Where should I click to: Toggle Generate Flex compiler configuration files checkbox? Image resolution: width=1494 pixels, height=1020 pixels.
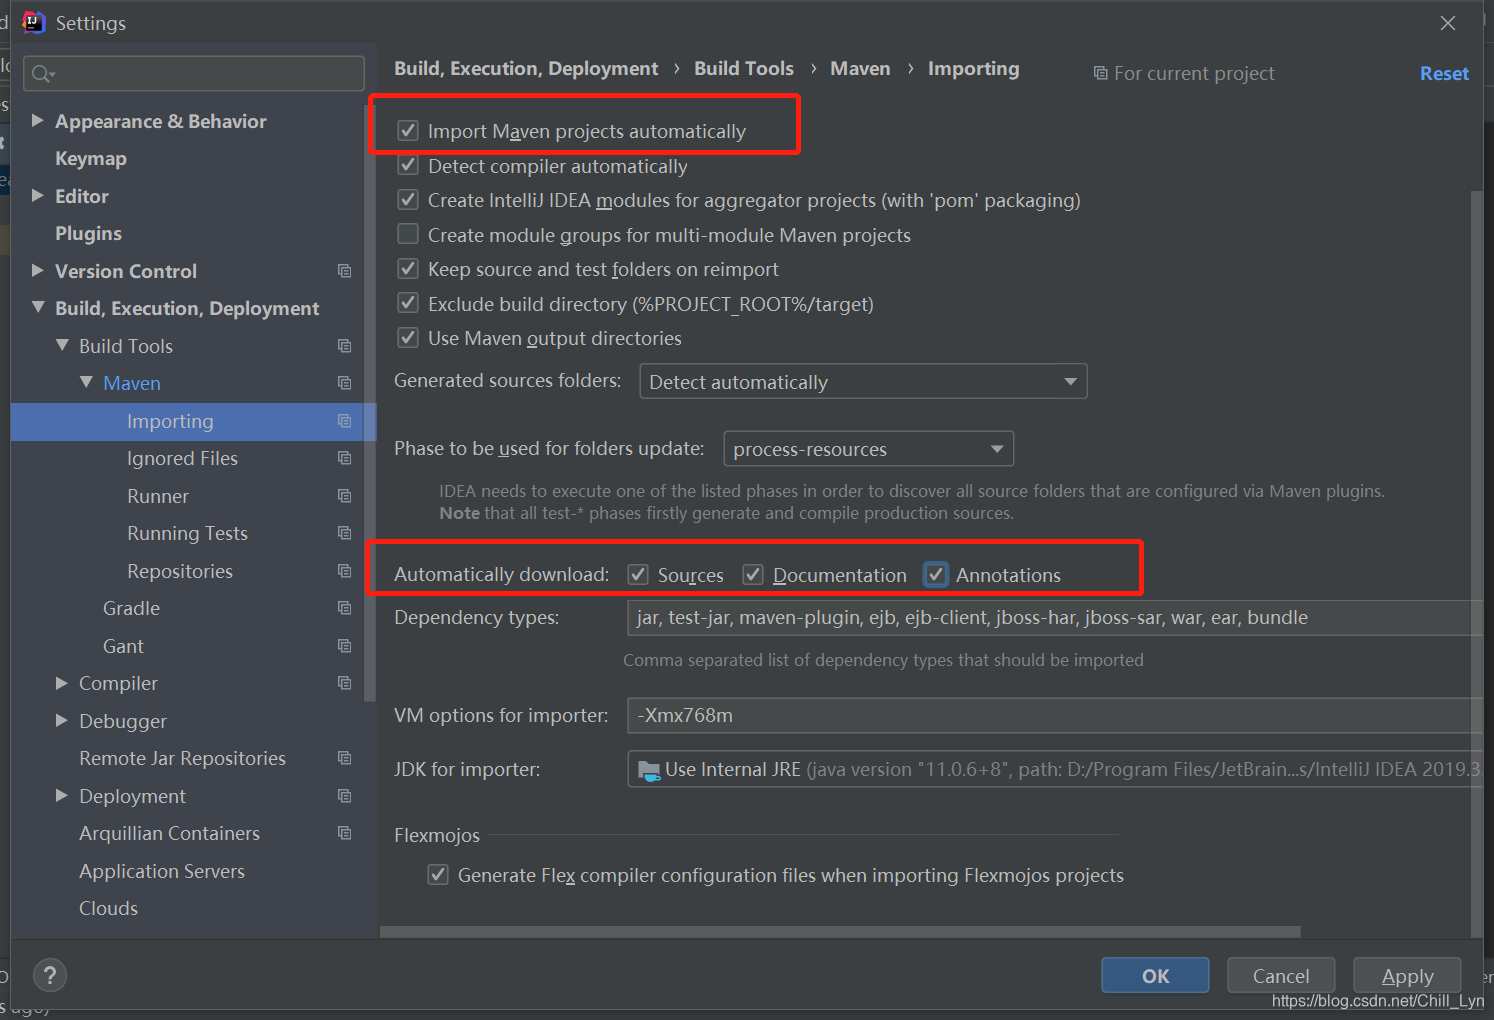(x=438, y=875)
